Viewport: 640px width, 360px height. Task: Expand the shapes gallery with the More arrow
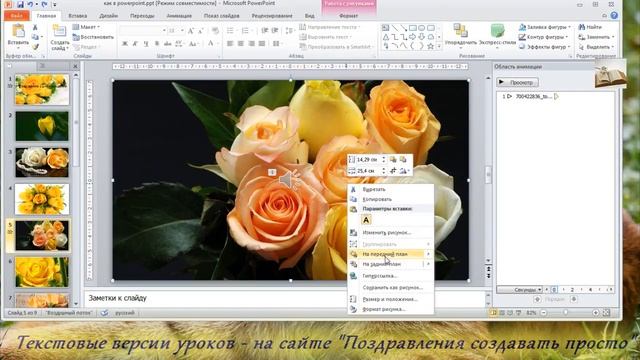pos(439,47)
